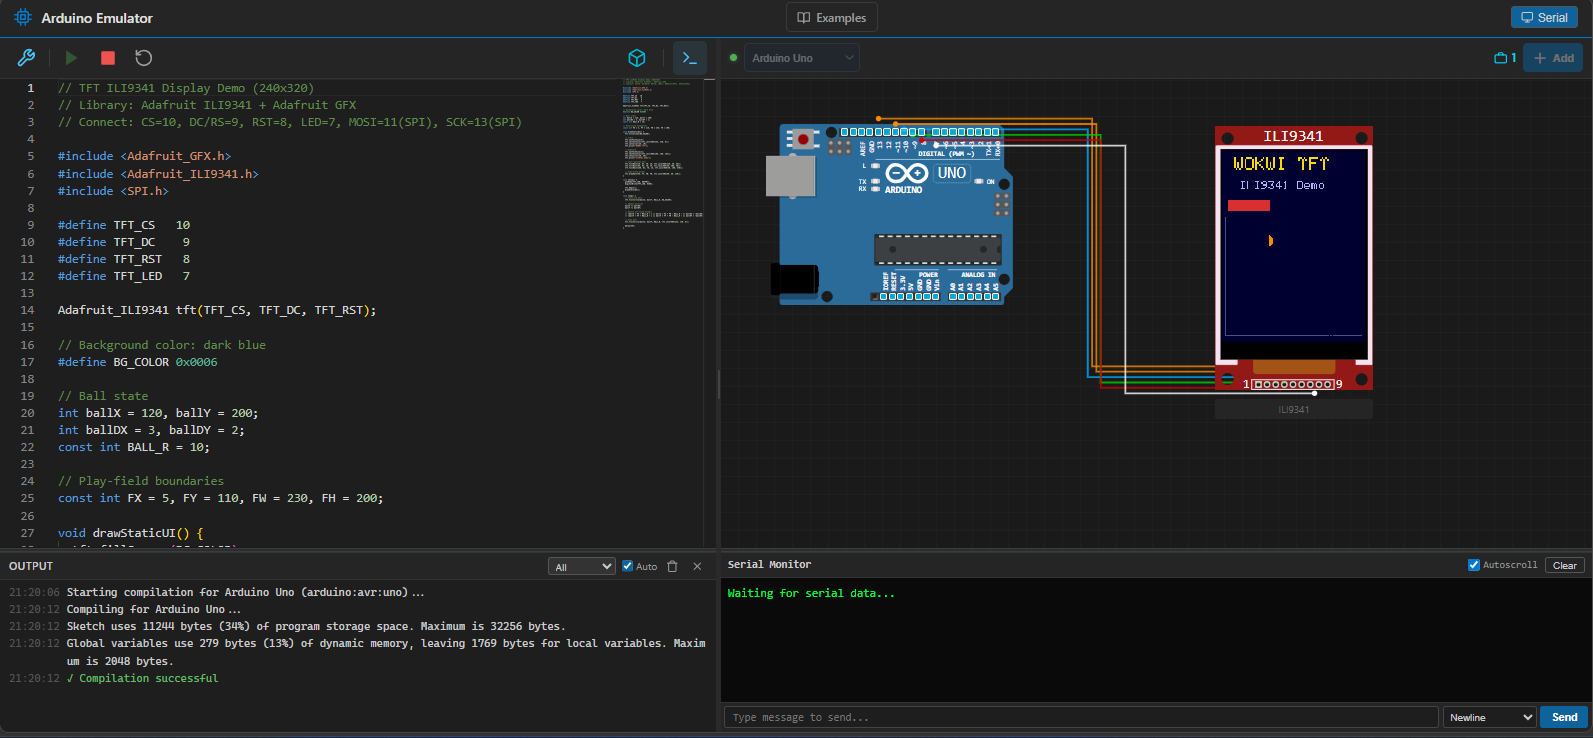Expand the All output filter dropdown
1593x738 pixels.
582,567
